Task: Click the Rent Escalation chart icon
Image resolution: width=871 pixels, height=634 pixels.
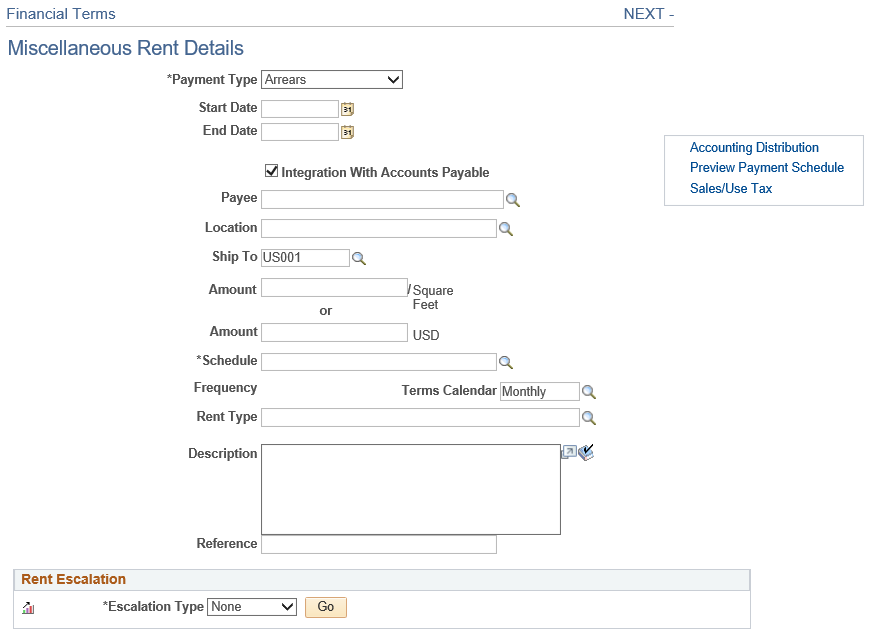Action: pos(27,608)
